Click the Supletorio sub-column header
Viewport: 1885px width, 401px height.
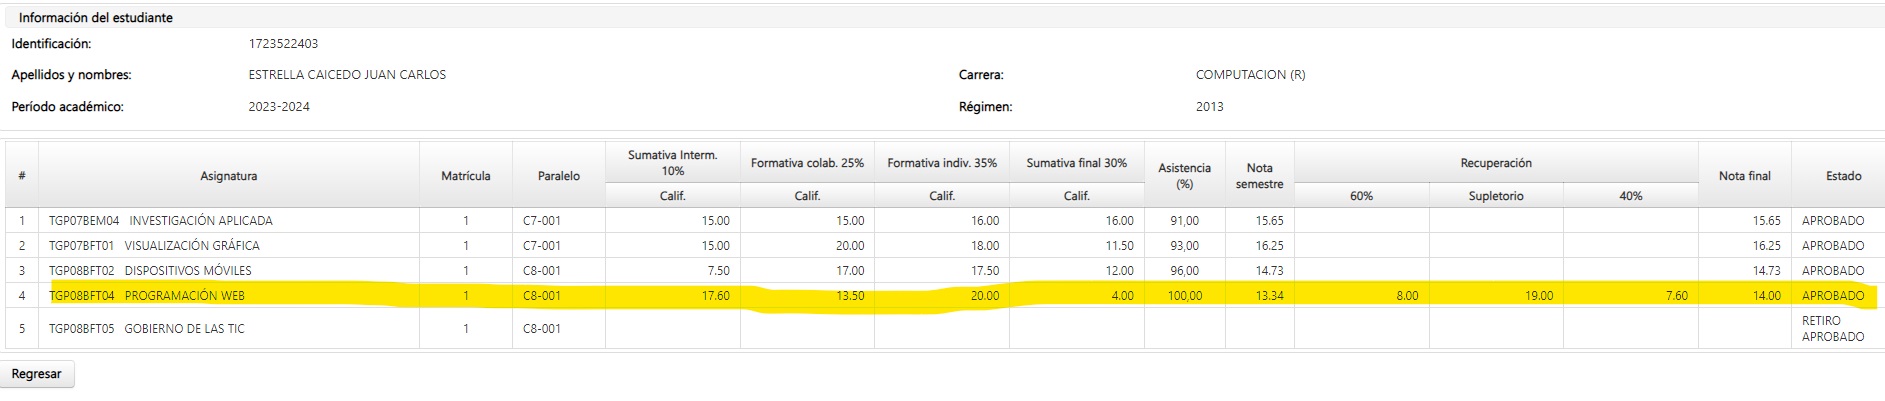point(1496,196)
